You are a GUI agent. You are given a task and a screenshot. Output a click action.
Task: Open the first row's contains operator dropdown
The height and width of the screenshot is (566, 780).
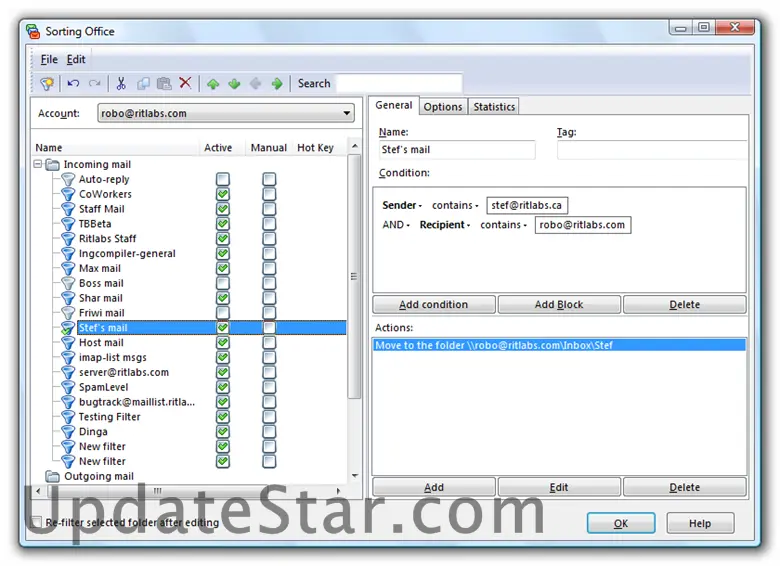pyautogui.click(x=455, y=205)
